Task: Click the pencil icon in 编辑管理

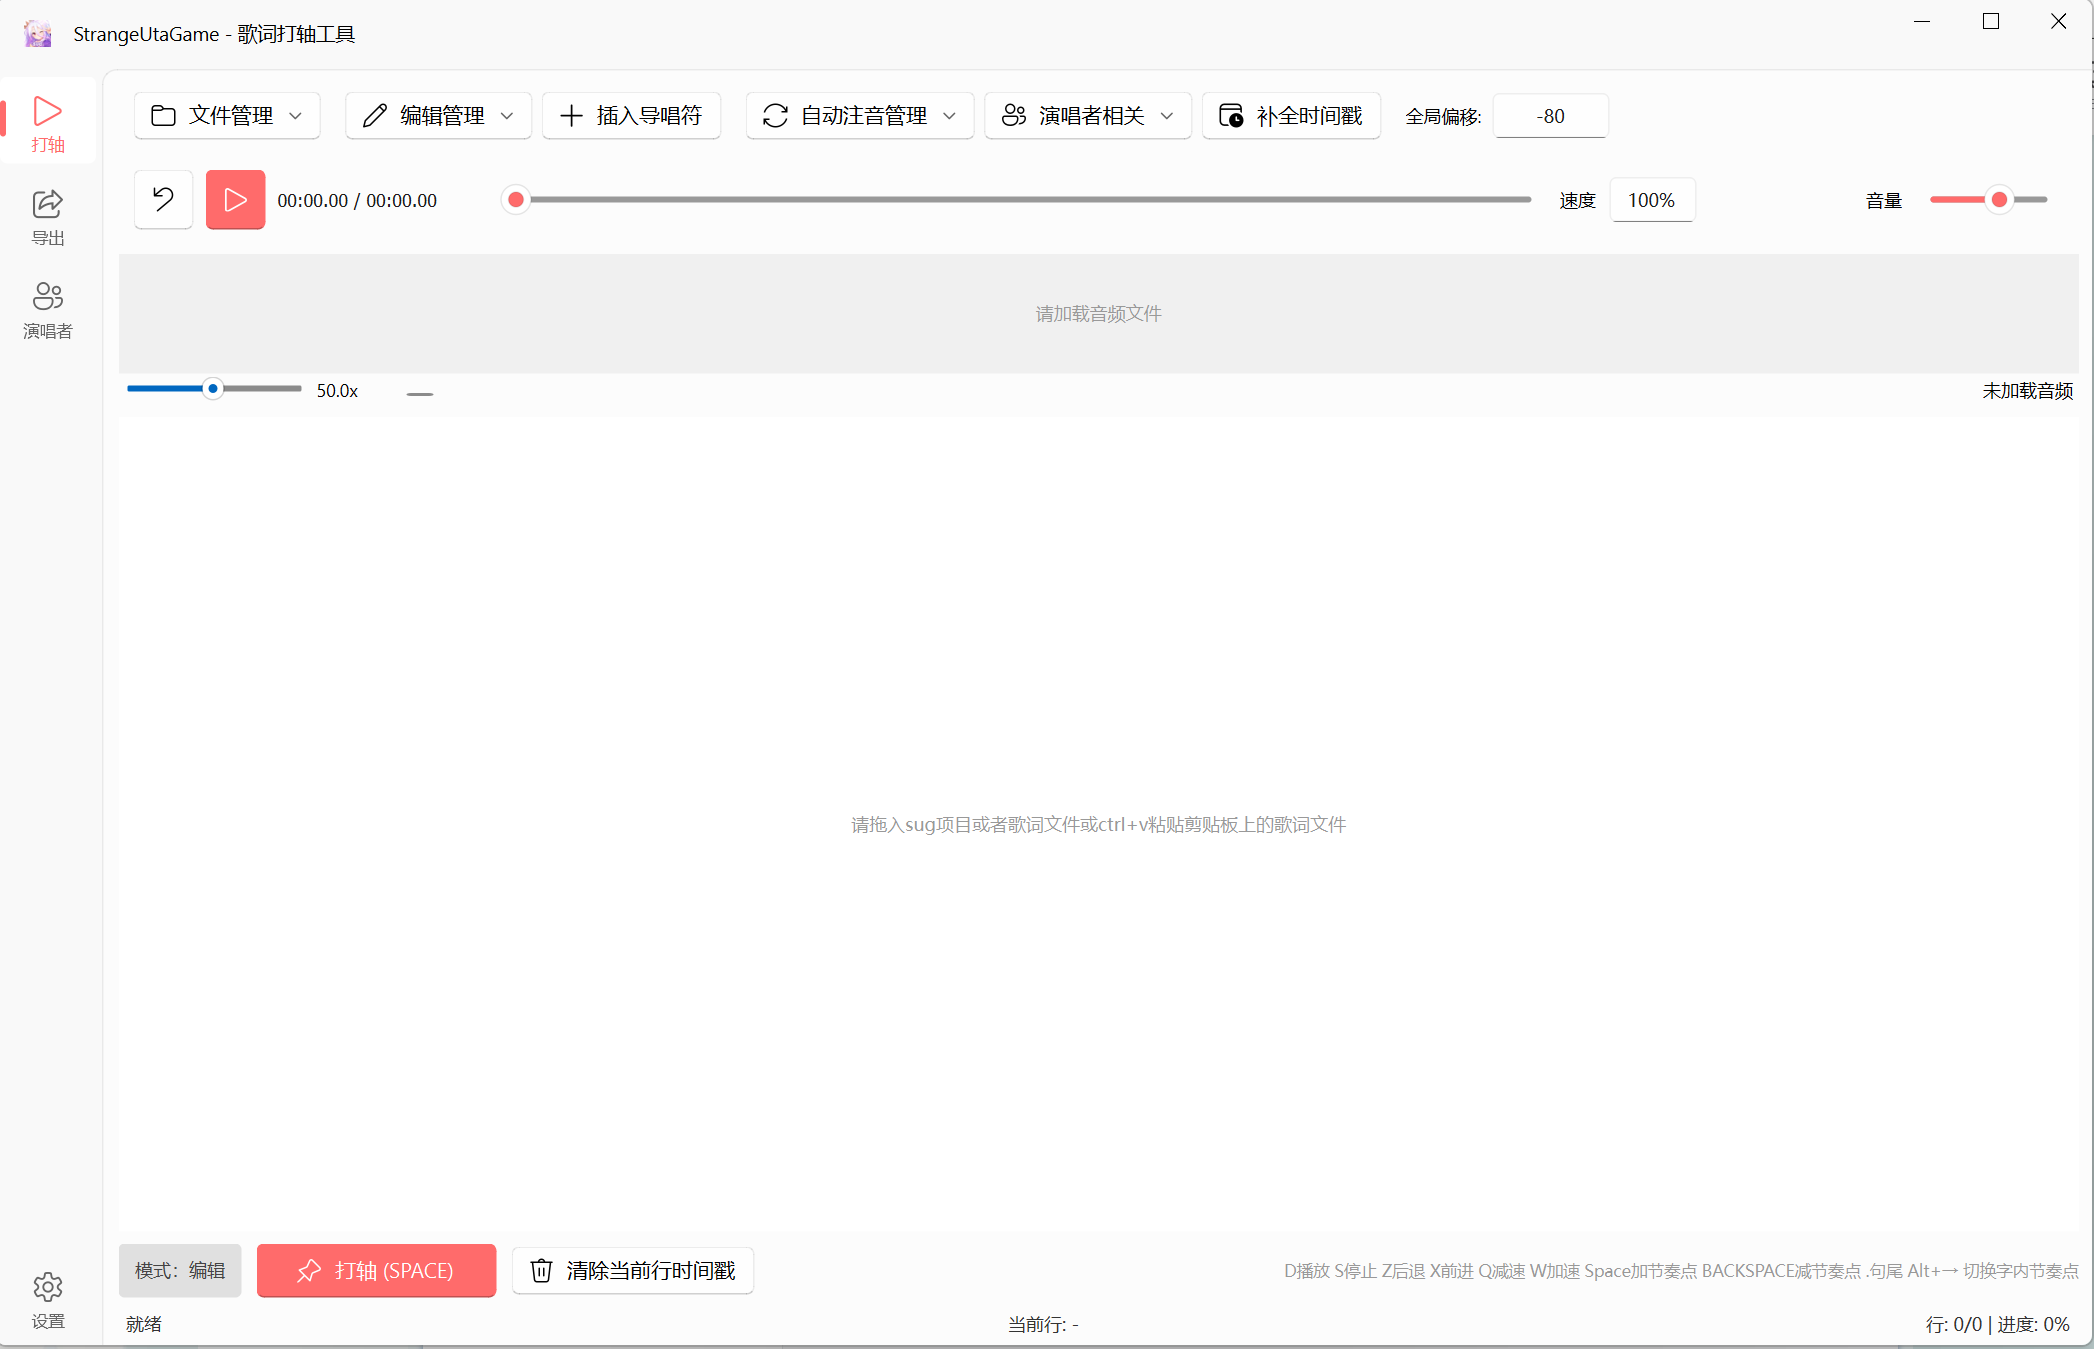Action: pyautogui.click(x=374, y=116)
